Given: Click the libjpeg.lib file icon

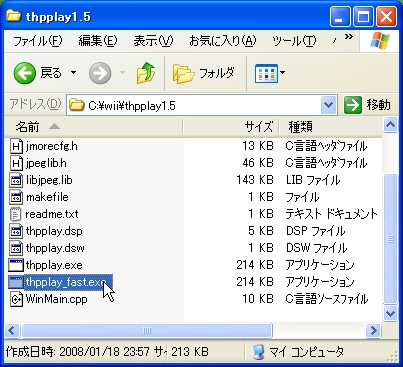Looking at the screenshot, I should [x=16, y=180].
